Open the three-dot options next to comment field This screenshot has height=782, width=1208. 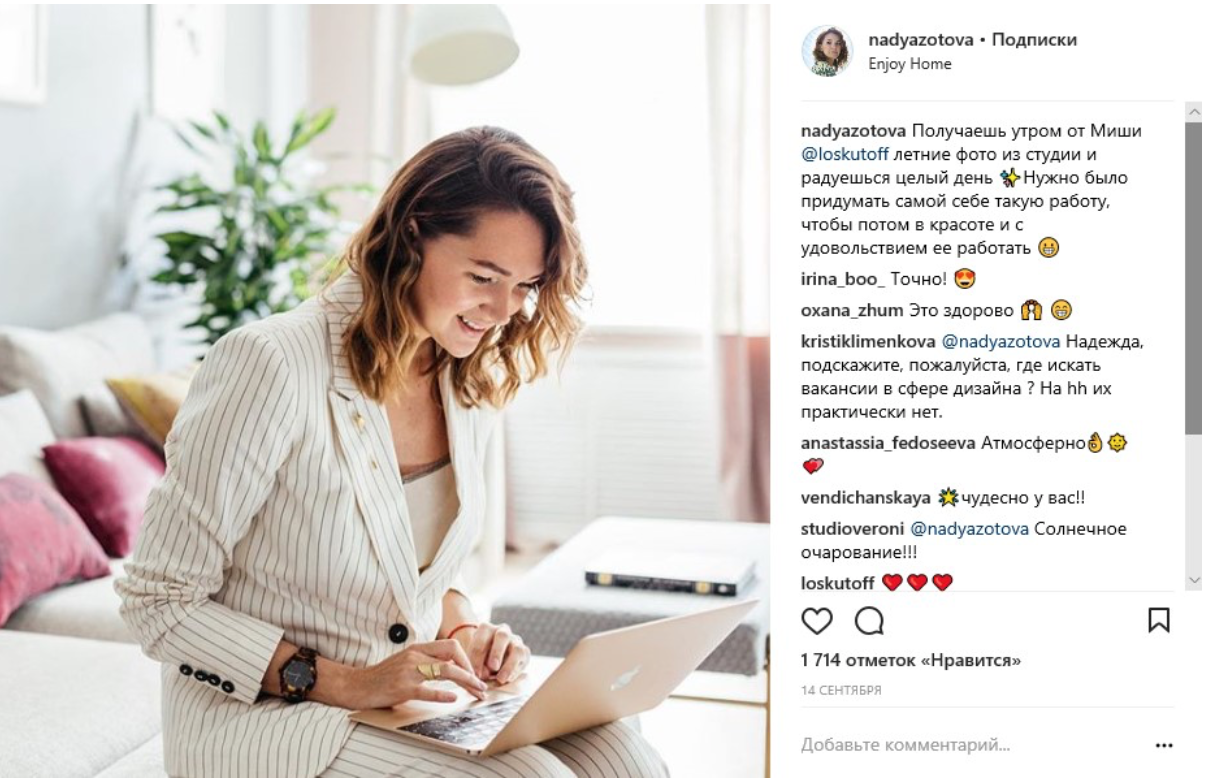(x=1162, y=745)
